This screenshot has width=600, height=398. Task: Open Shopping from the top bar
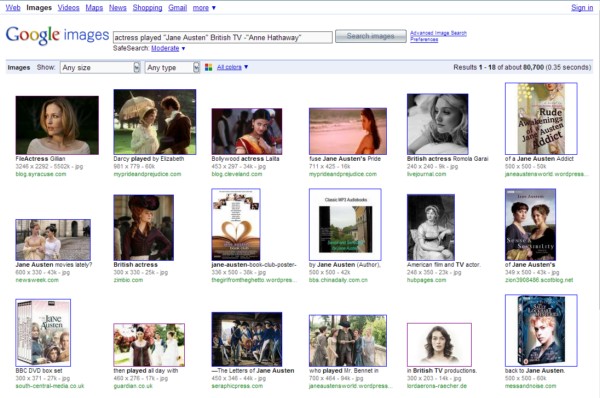point(147,8)
